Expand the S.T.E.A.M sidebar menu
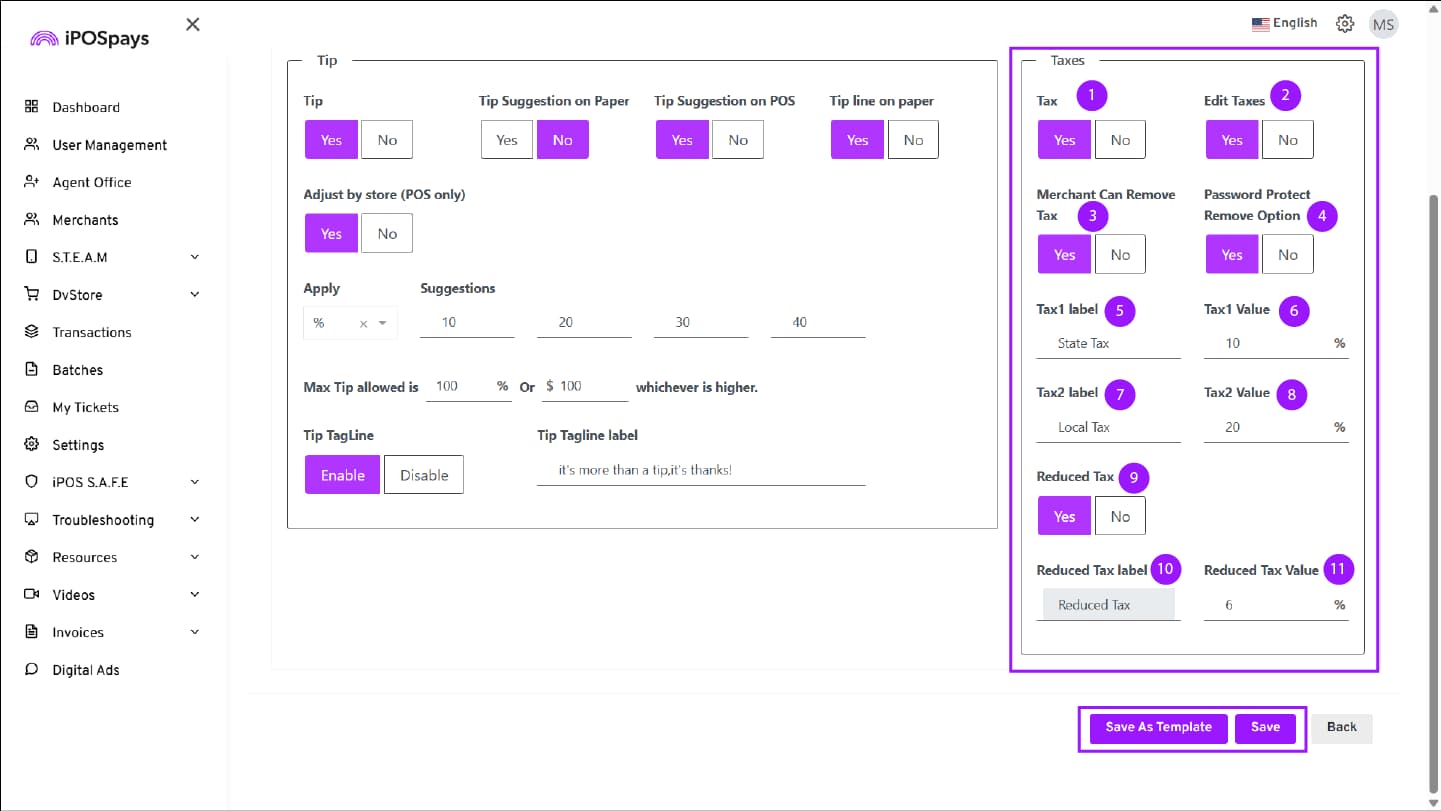The width and height of the screenshot is (1441, 811). [195, 257]
